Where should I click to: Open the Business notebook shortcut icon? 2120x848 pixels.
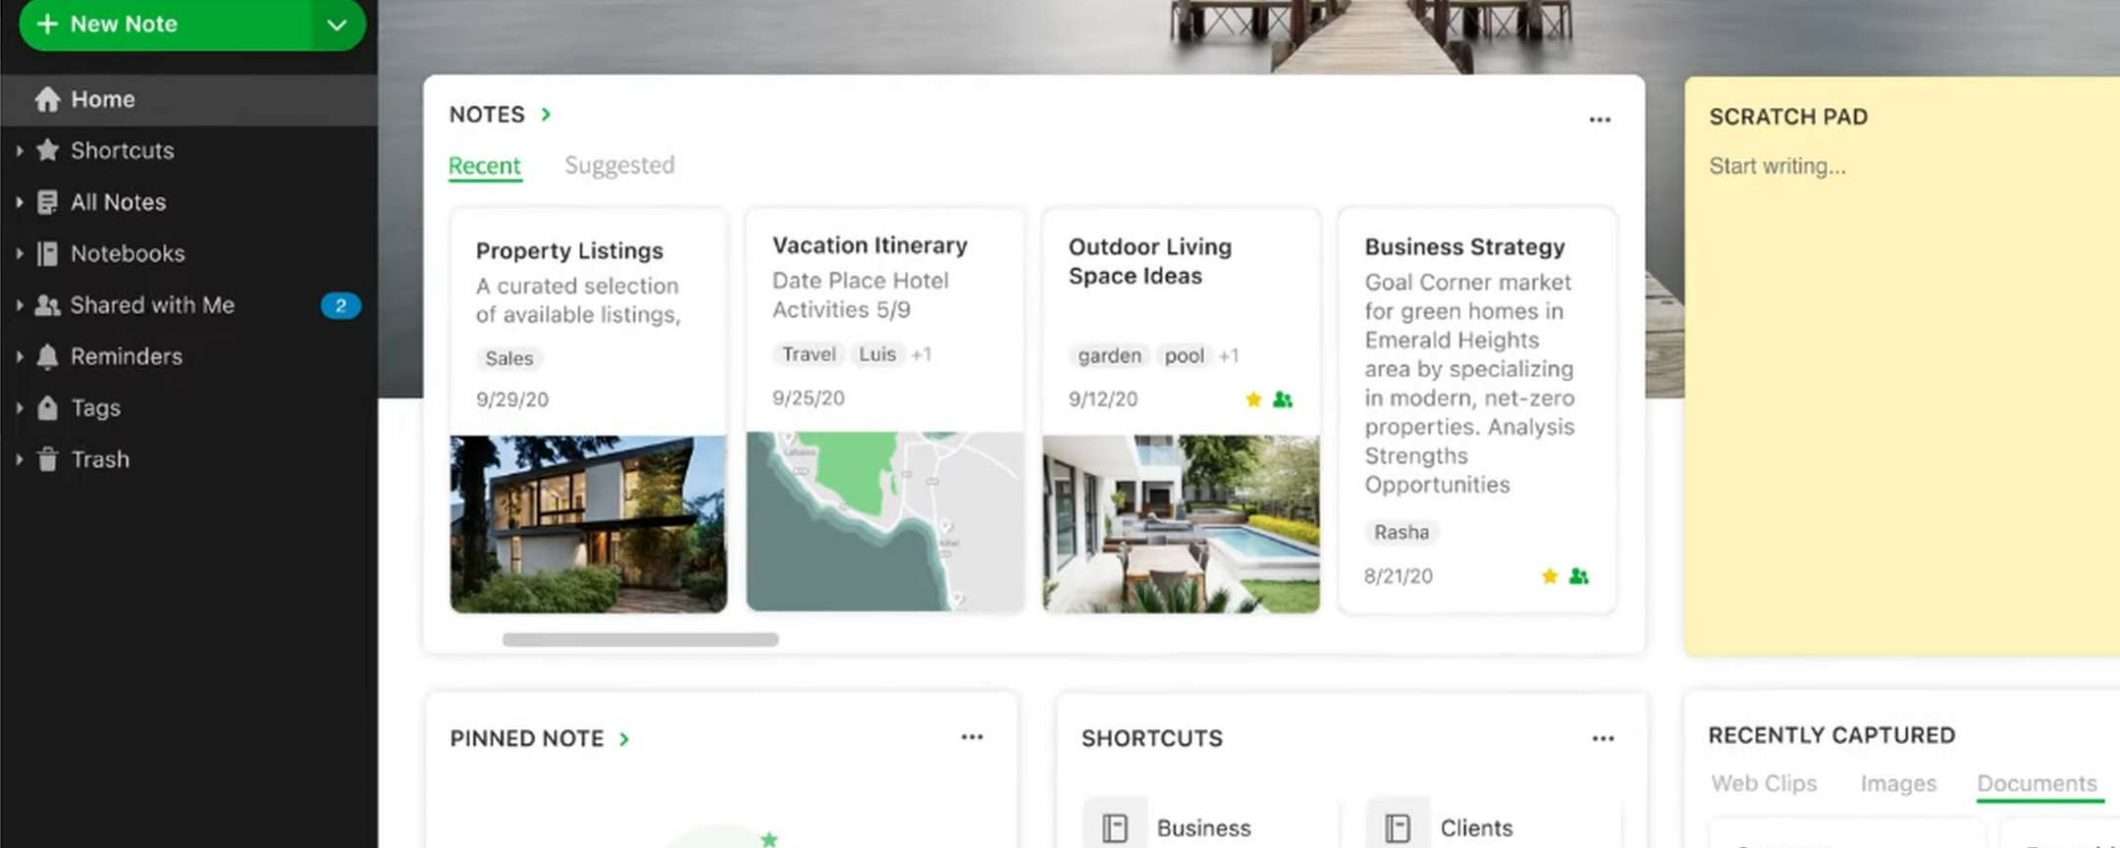pos(1115,827)
